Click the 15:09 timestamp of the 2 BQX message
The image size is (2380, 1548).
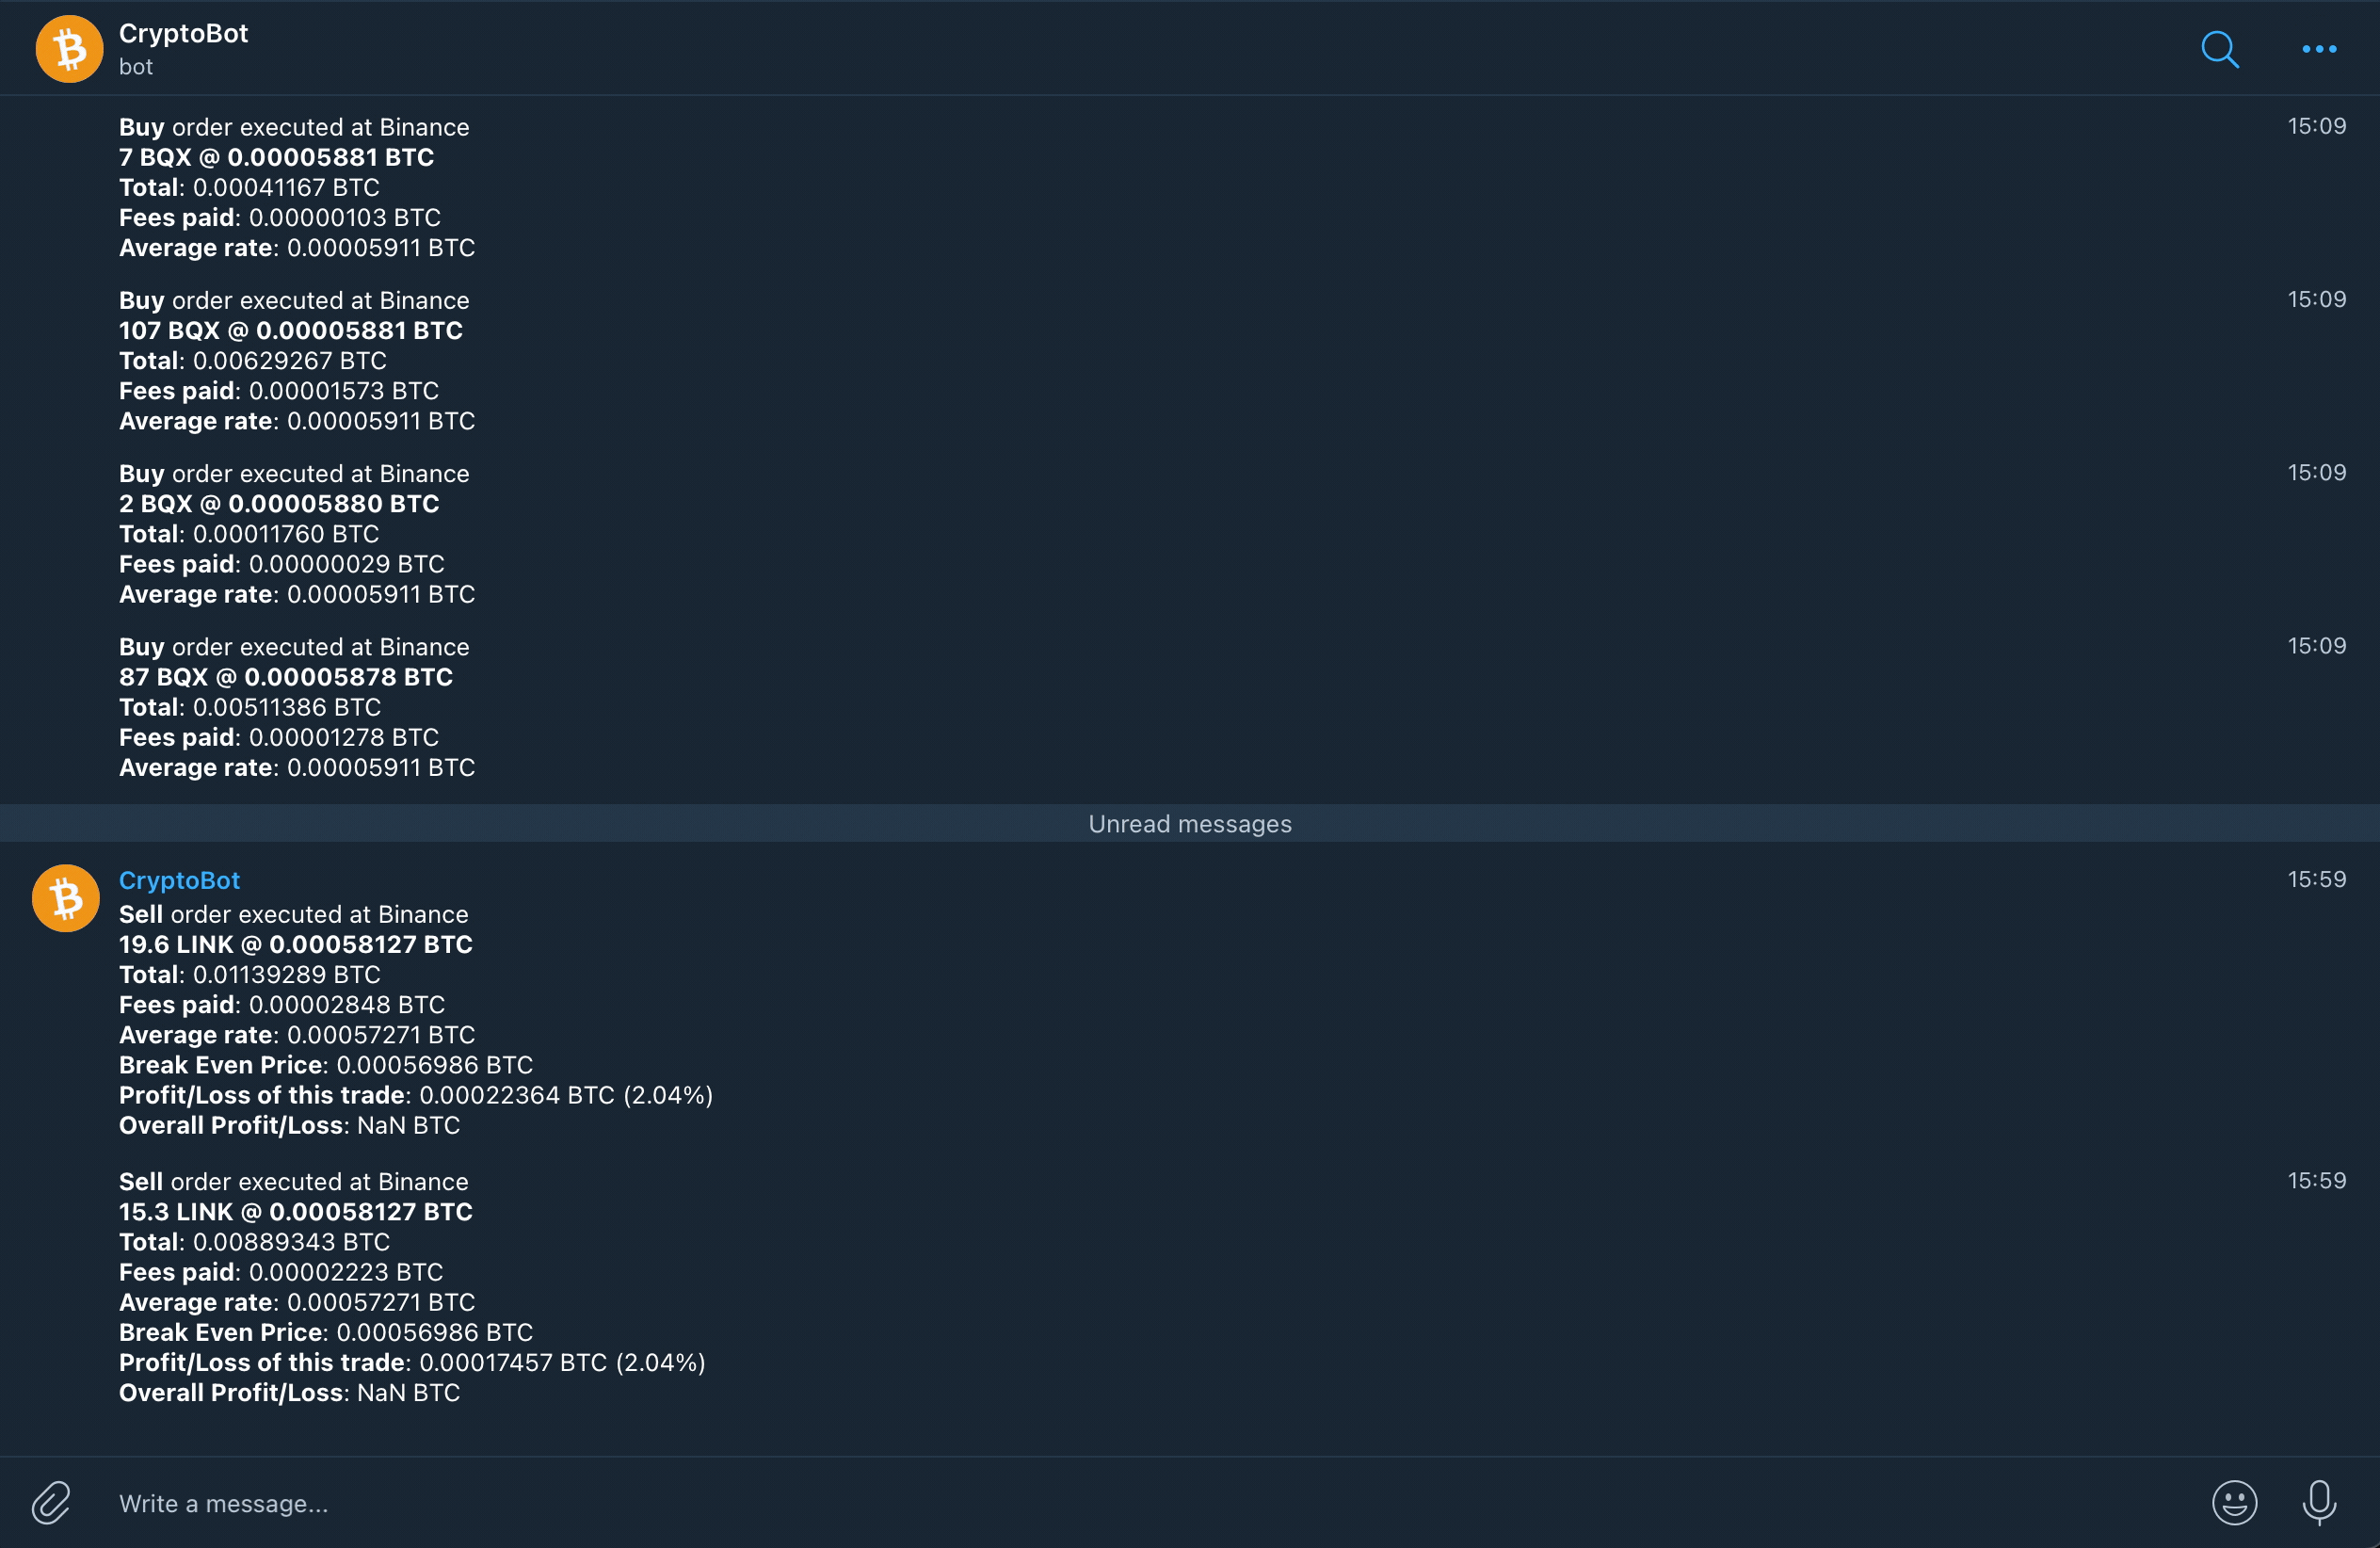[x=2316, y=472]
